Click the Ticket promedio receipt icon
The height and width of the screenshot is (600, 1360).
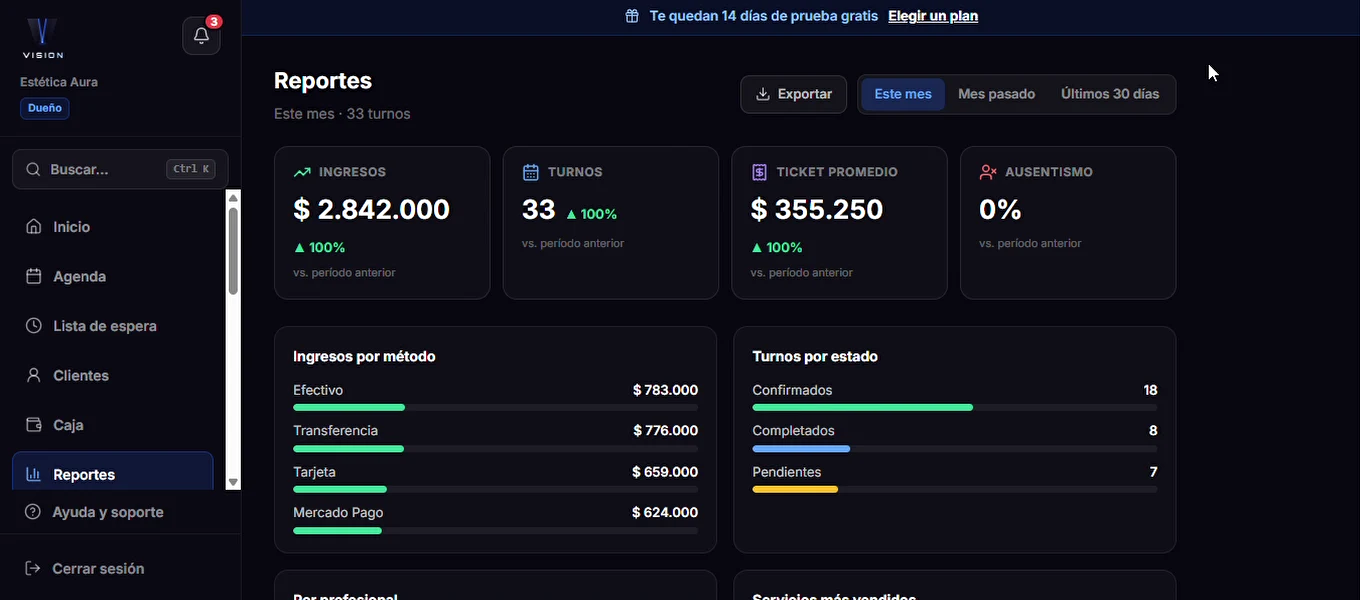(760, 172)
